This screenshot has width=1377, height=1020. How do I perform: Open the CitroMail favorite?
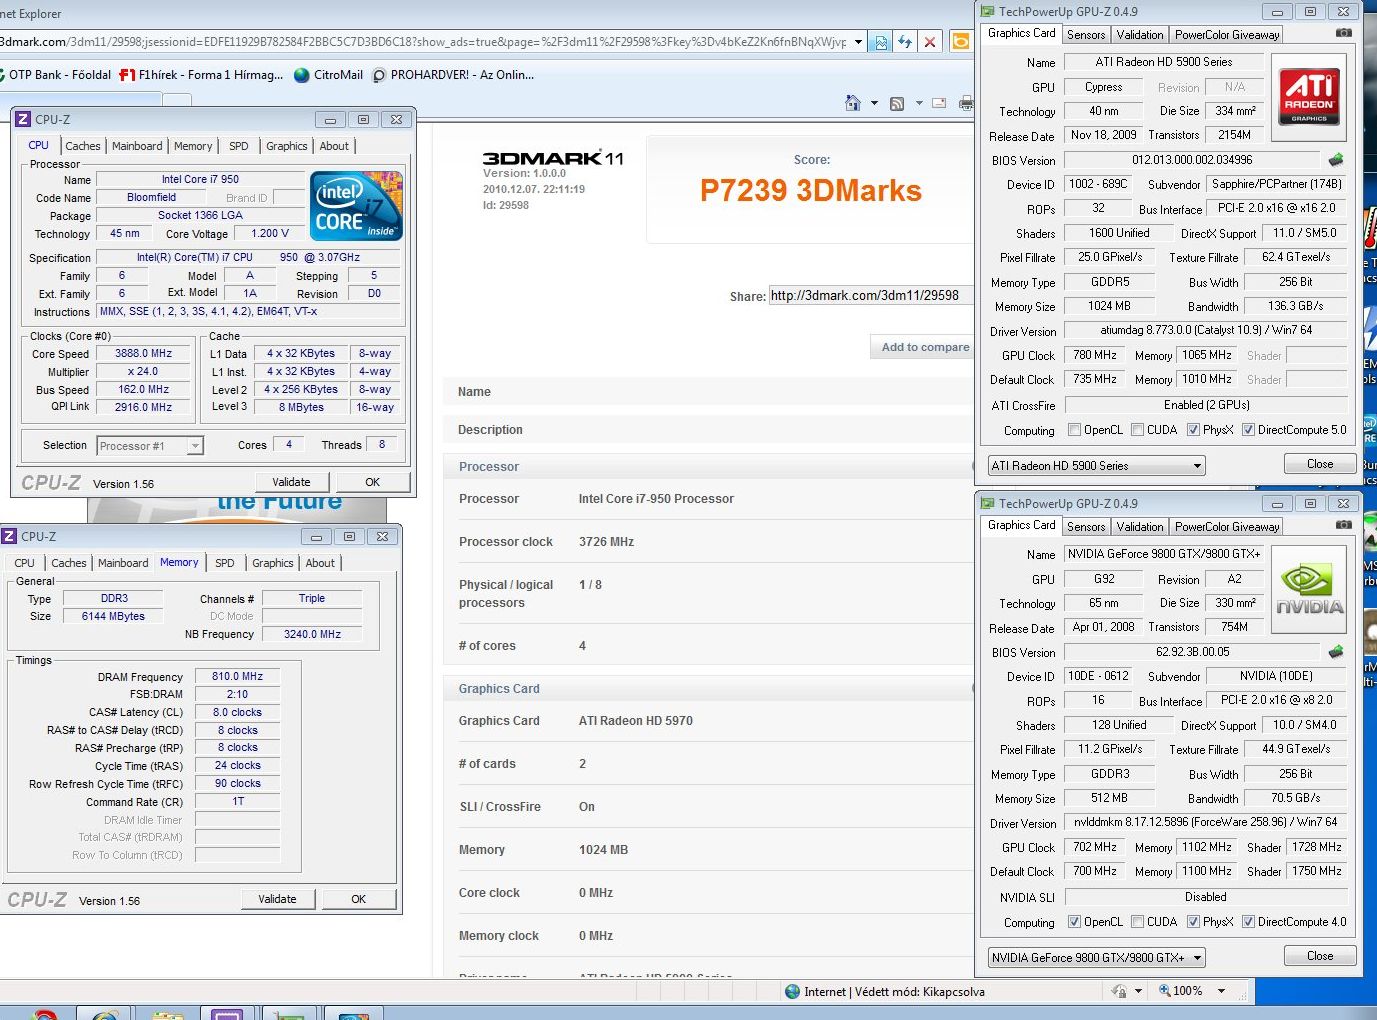328,75
